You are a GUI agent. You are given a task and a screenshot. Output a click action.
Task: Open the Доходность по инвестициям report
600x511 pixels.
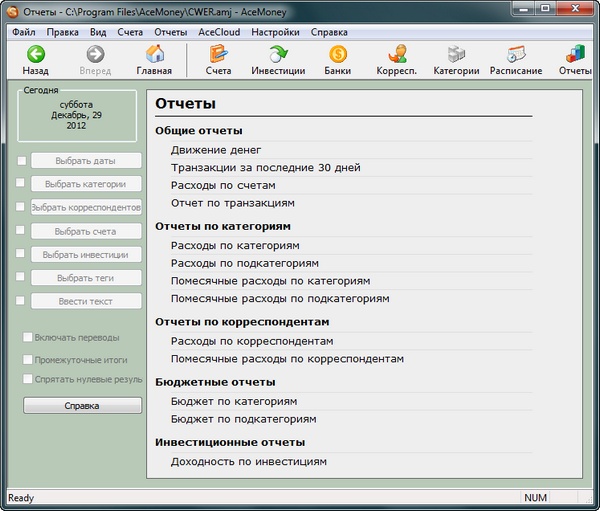(x=248, y=461)
